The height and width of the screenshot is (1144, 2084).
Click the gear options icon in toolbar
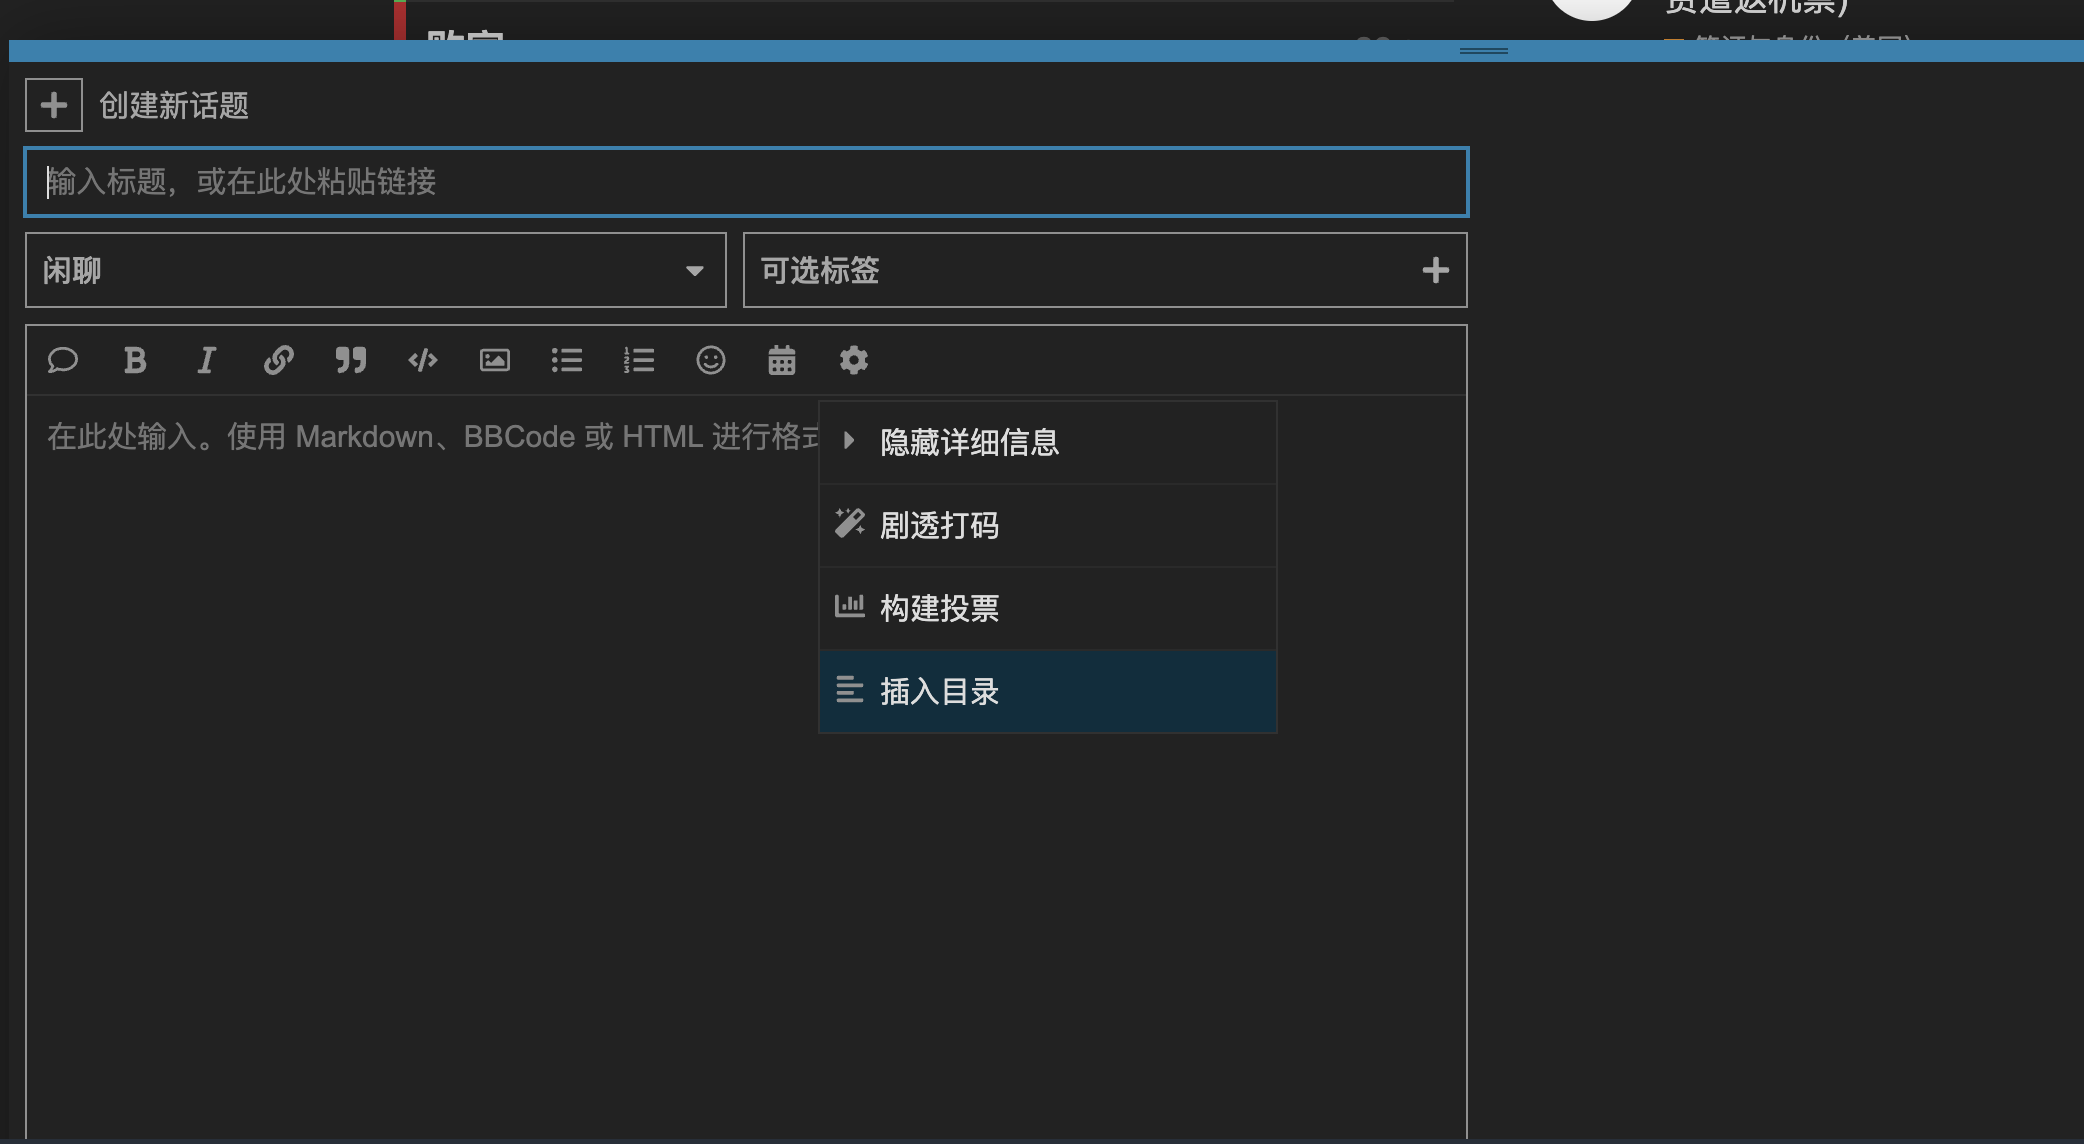[854, 360]
